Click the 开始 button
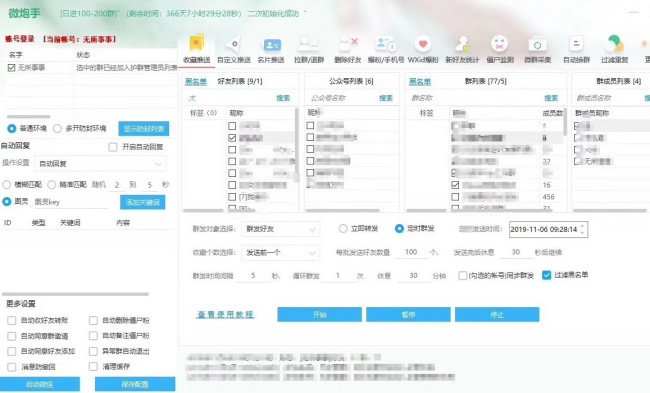The width and height of the screenshot is (650, 393). pos(320,315)
